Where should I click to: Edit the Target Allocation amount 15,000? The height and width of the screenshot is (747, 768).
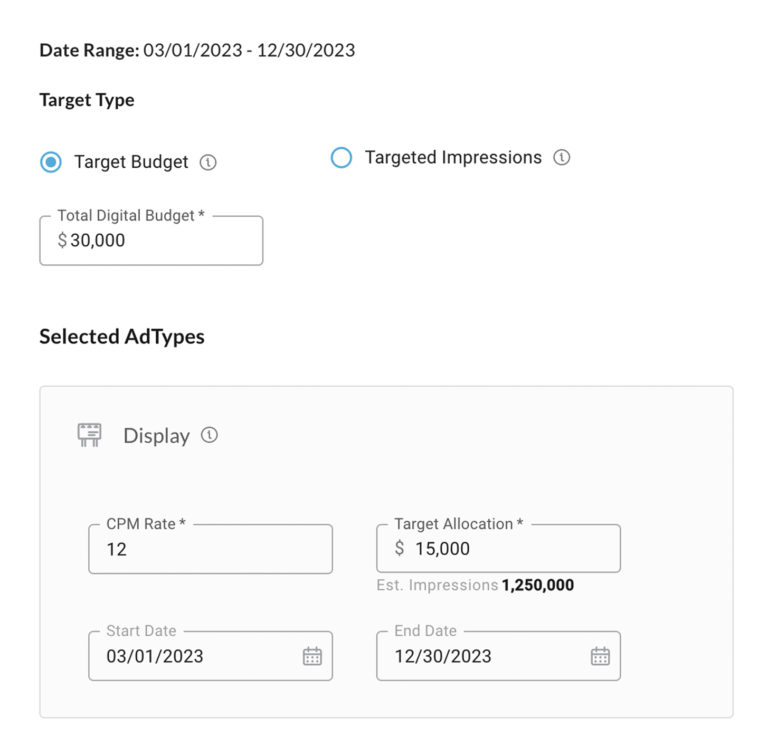point(442,548)
